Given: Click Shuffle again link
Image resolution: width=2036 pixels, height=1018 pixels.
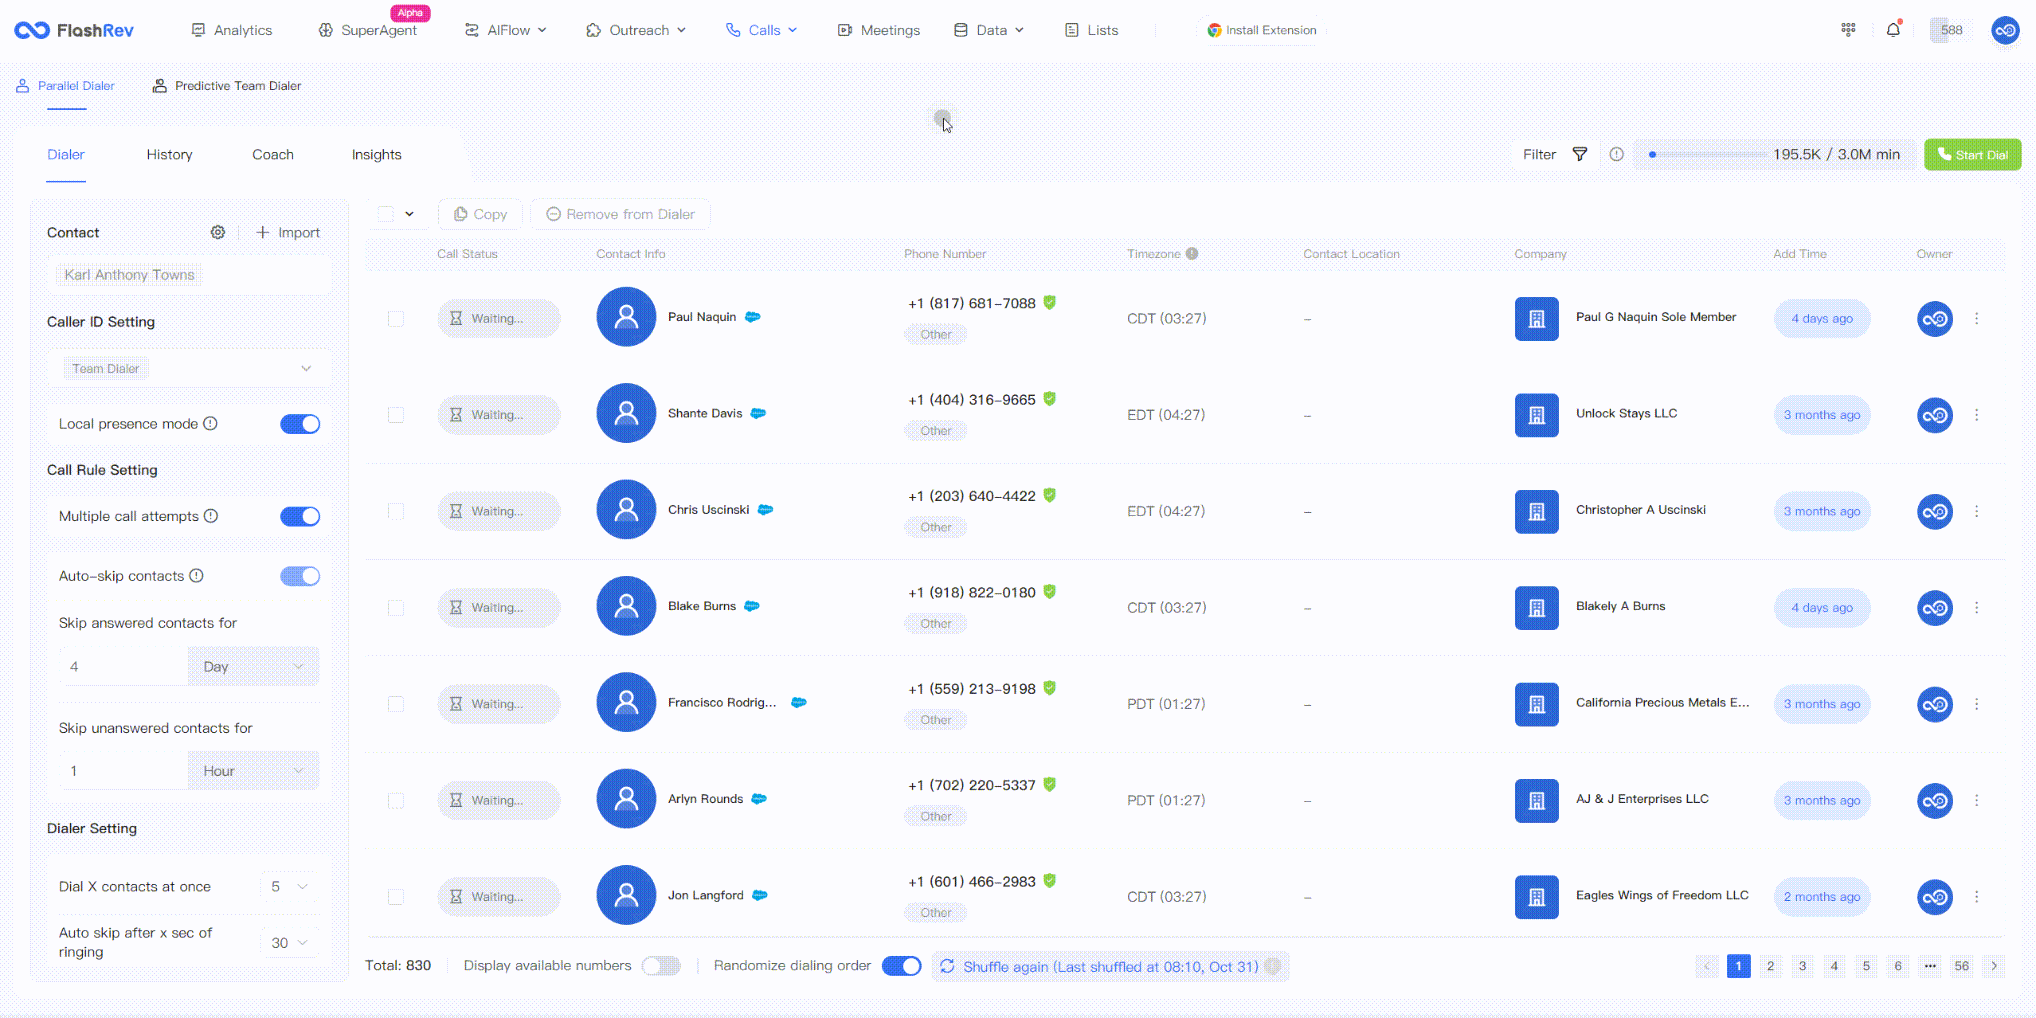Looking at the screenshot, I should (1100, 967).
